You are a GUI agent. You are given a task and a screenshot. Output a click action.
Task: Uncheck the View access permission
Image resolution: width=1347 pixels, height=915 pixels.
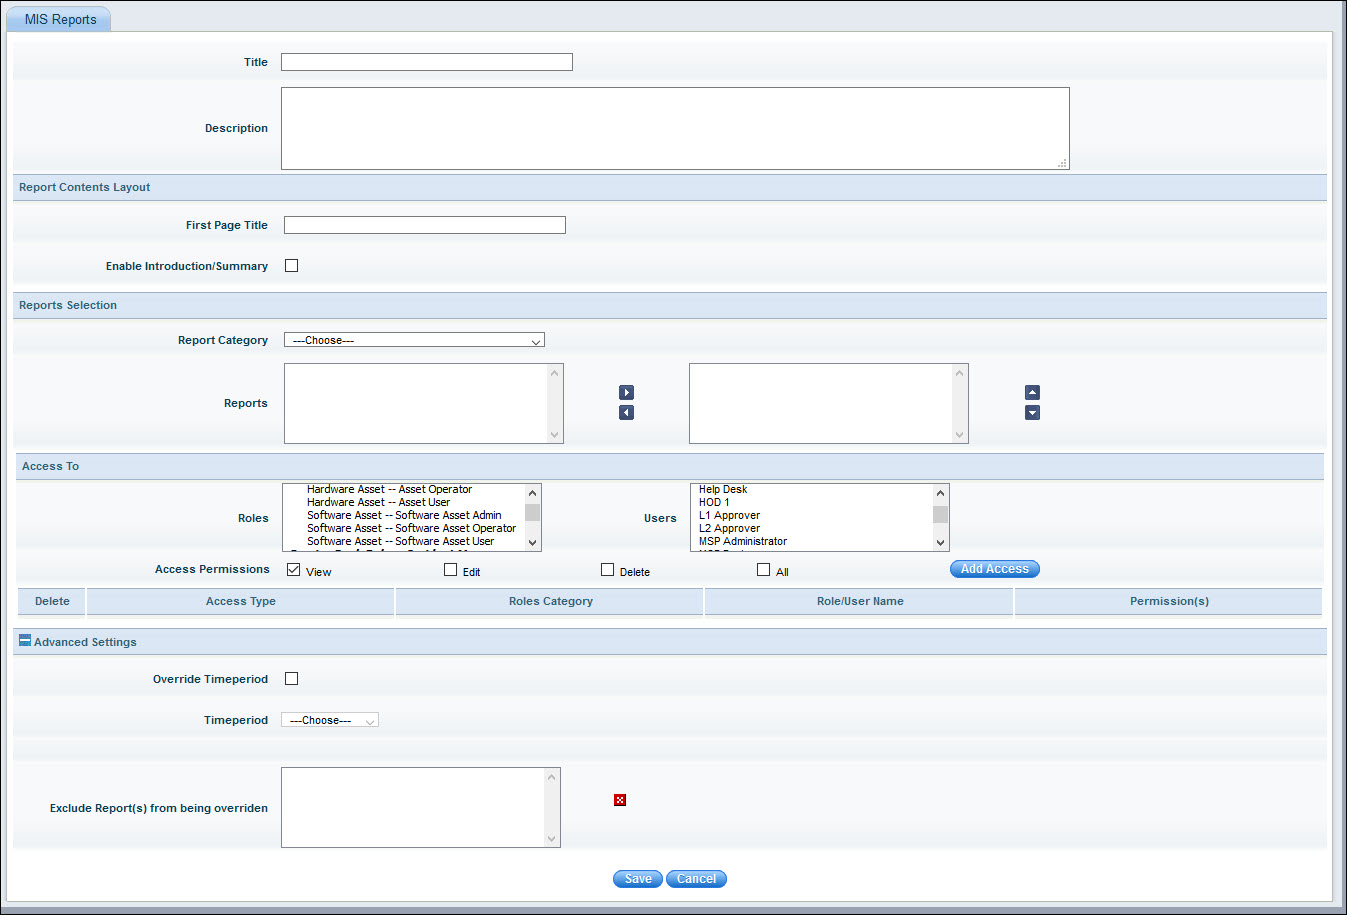[293, 569]
